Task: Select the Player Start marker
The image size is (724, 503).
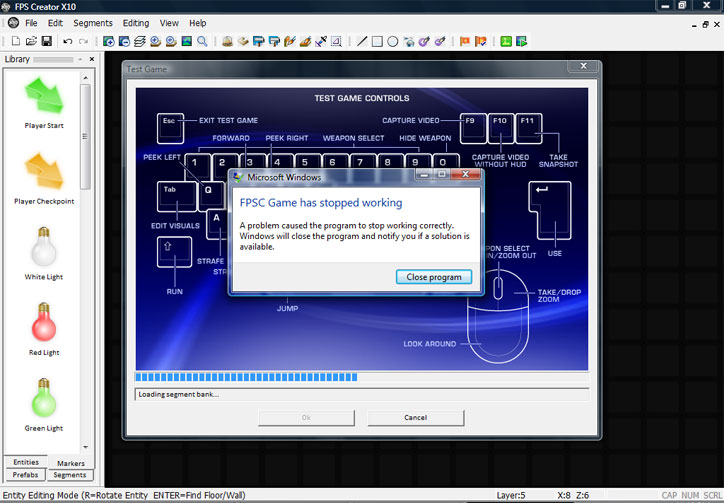Action: (44, 103)
